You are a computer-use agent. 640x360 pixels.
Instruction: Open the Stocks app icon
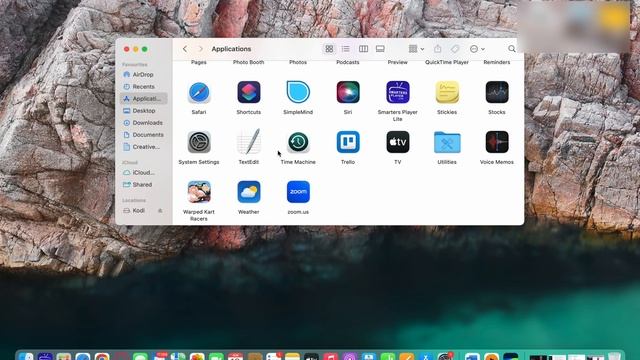497,92
